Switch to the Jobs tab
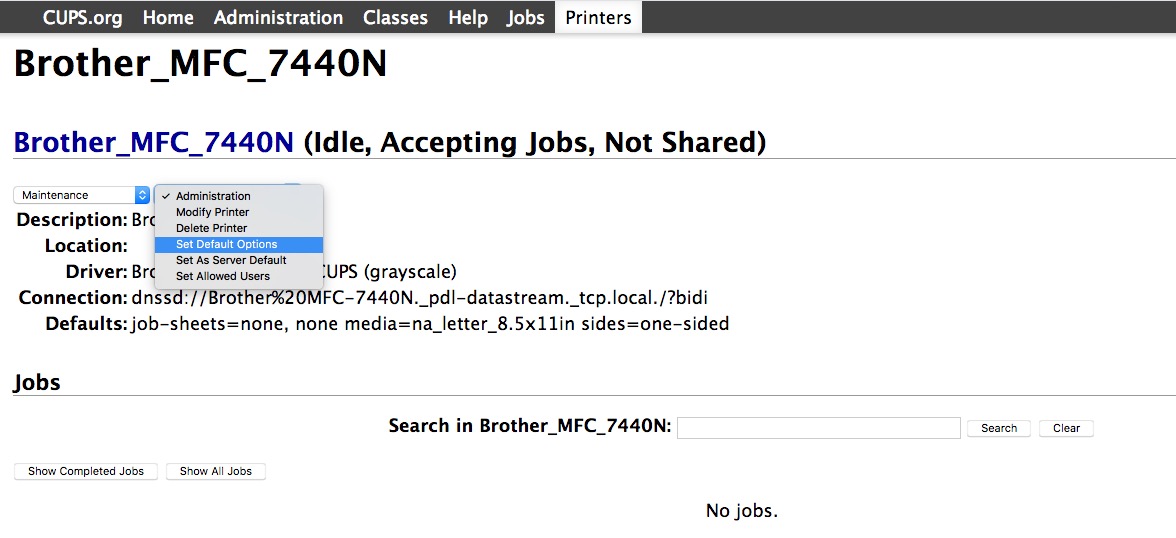 pos(526,17)
